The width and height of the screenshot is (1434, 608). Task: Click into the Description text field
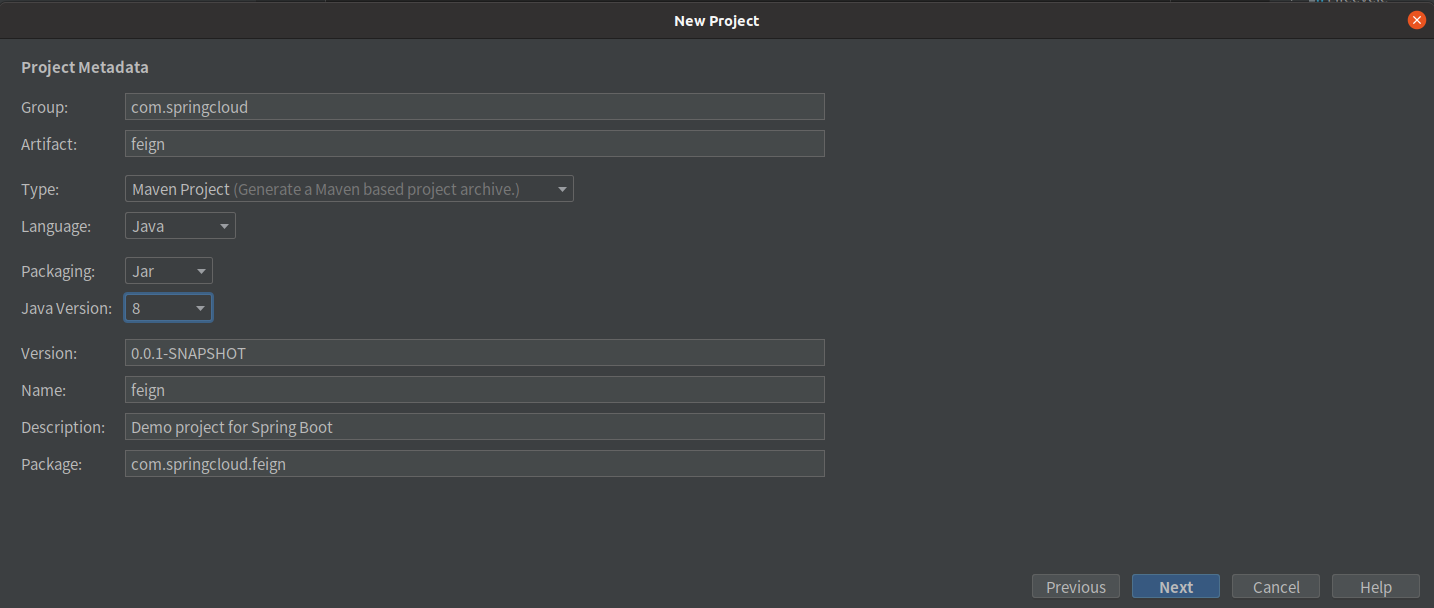[x=474, y=427]
